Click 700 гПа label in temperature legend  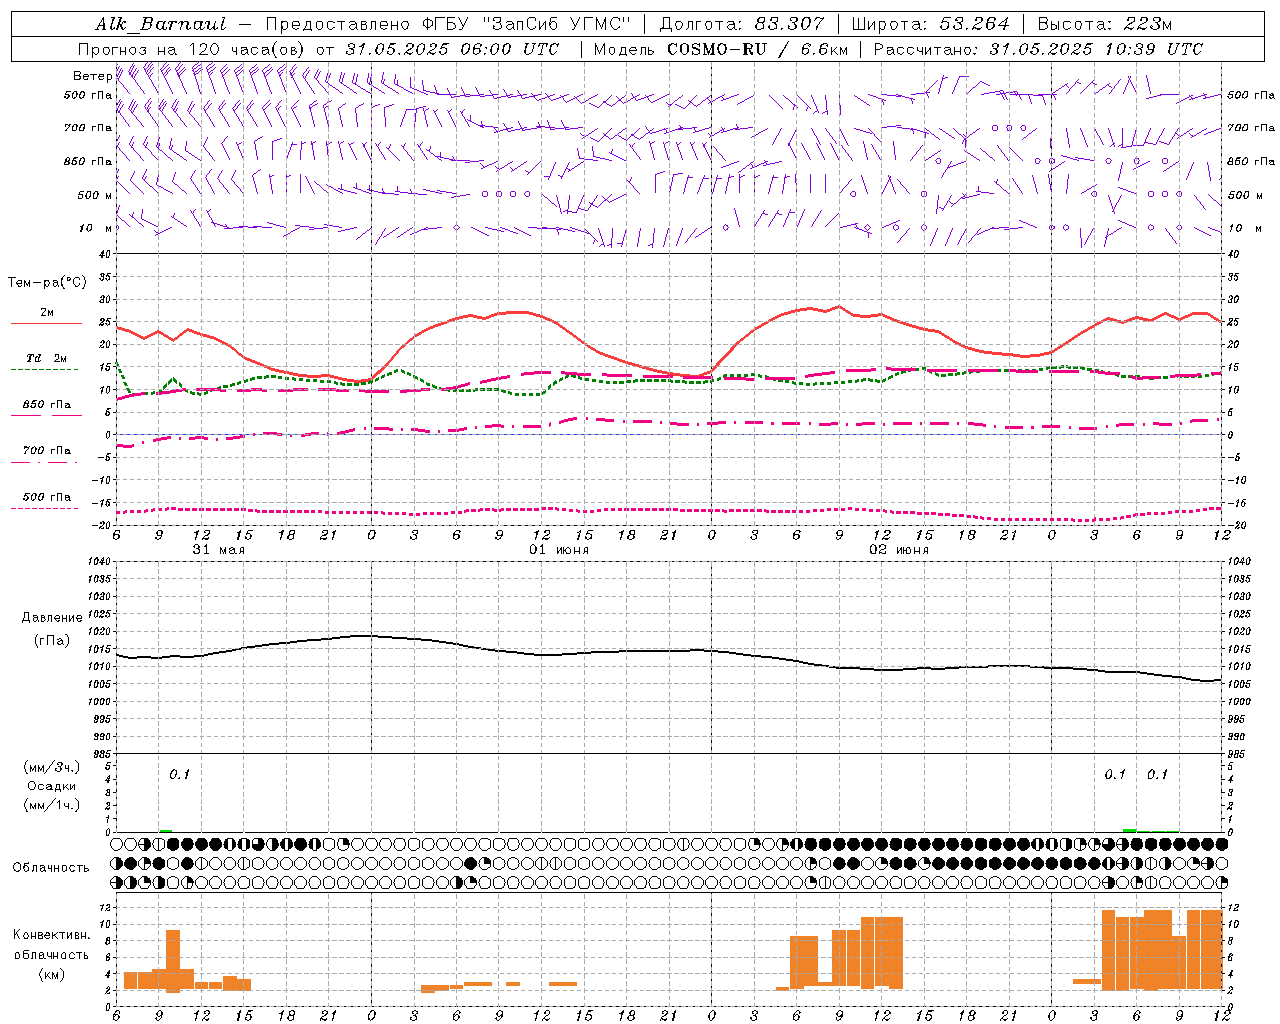point(47,451)
